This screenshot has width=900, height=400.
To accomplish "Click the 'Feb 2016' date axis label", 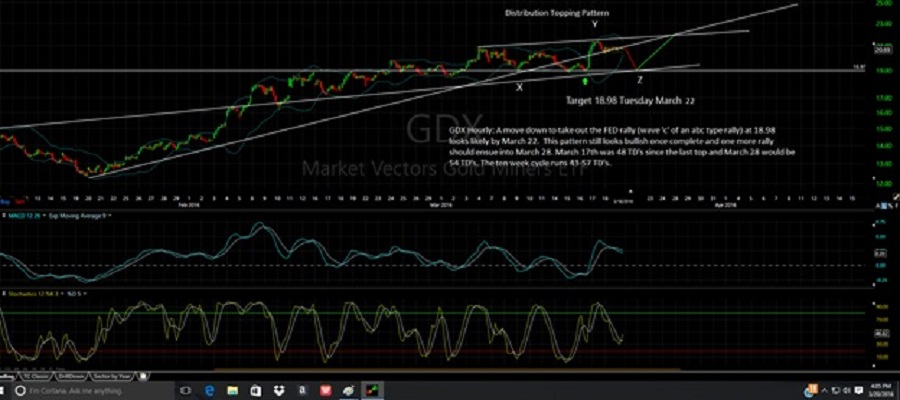I will 188,204.
